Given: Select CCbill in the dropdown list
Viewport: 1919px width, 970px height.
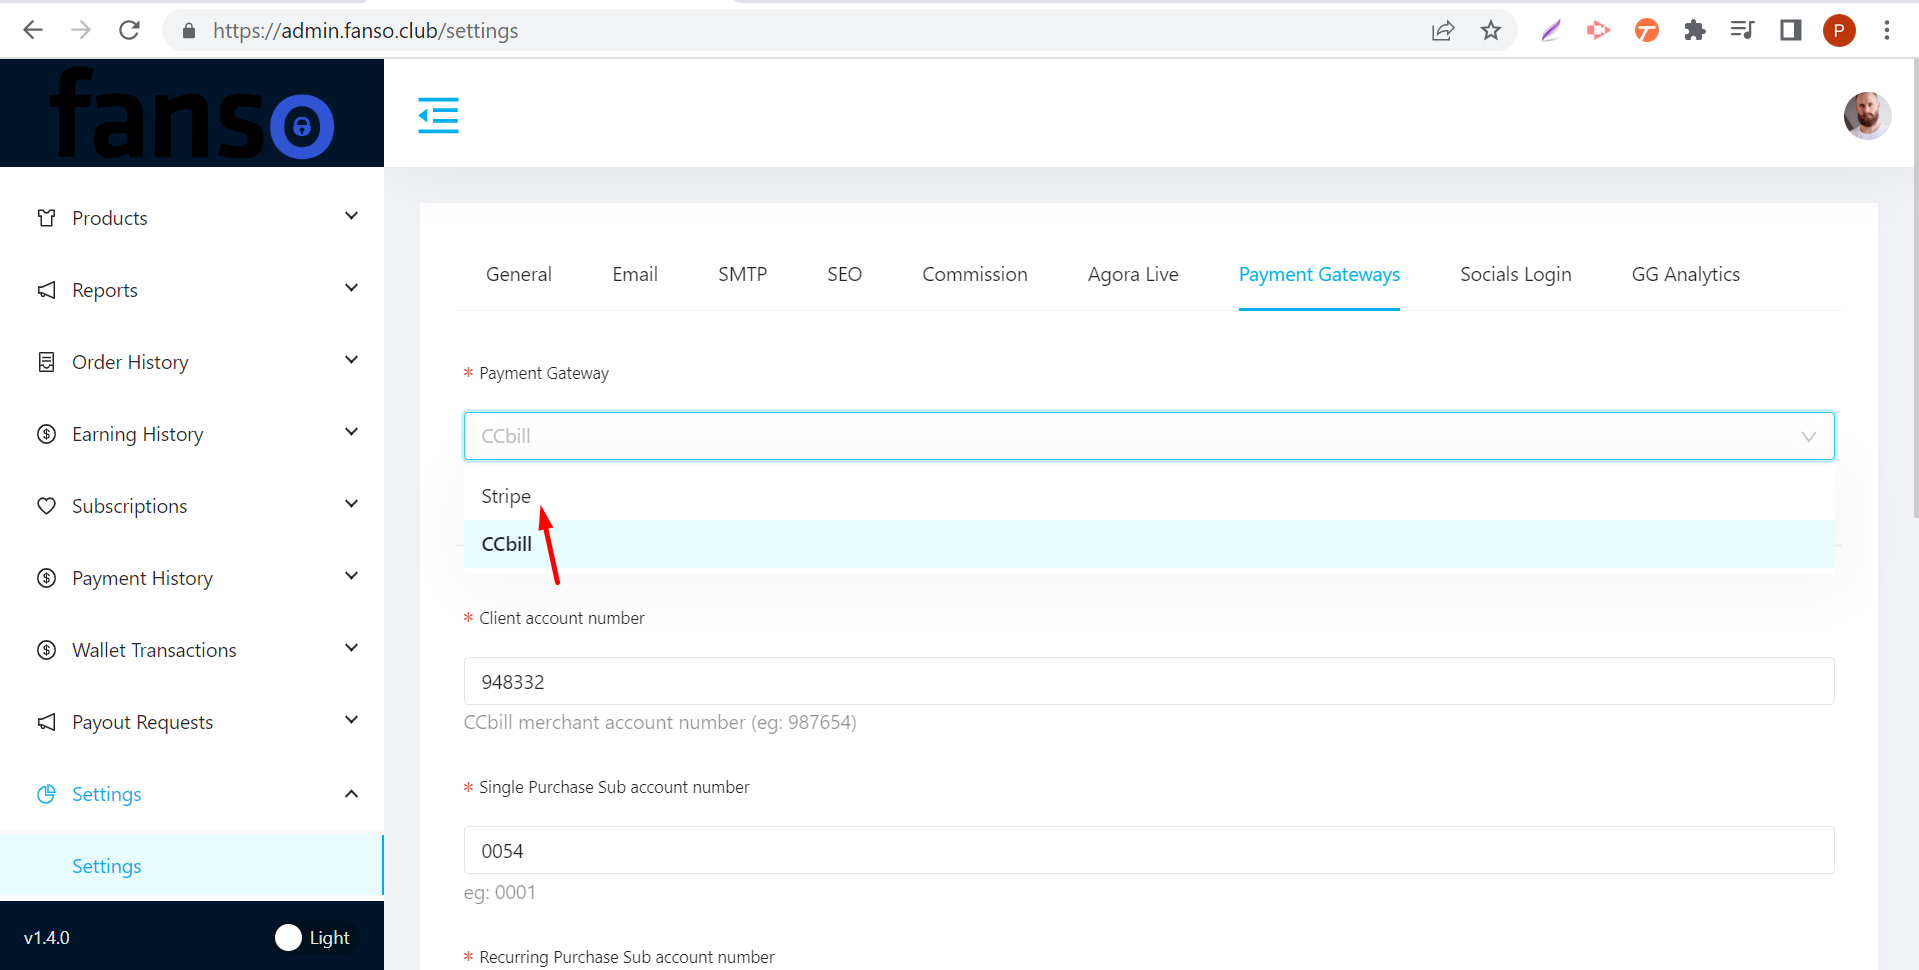Looking at the screenshot, I should coord(507,544).
